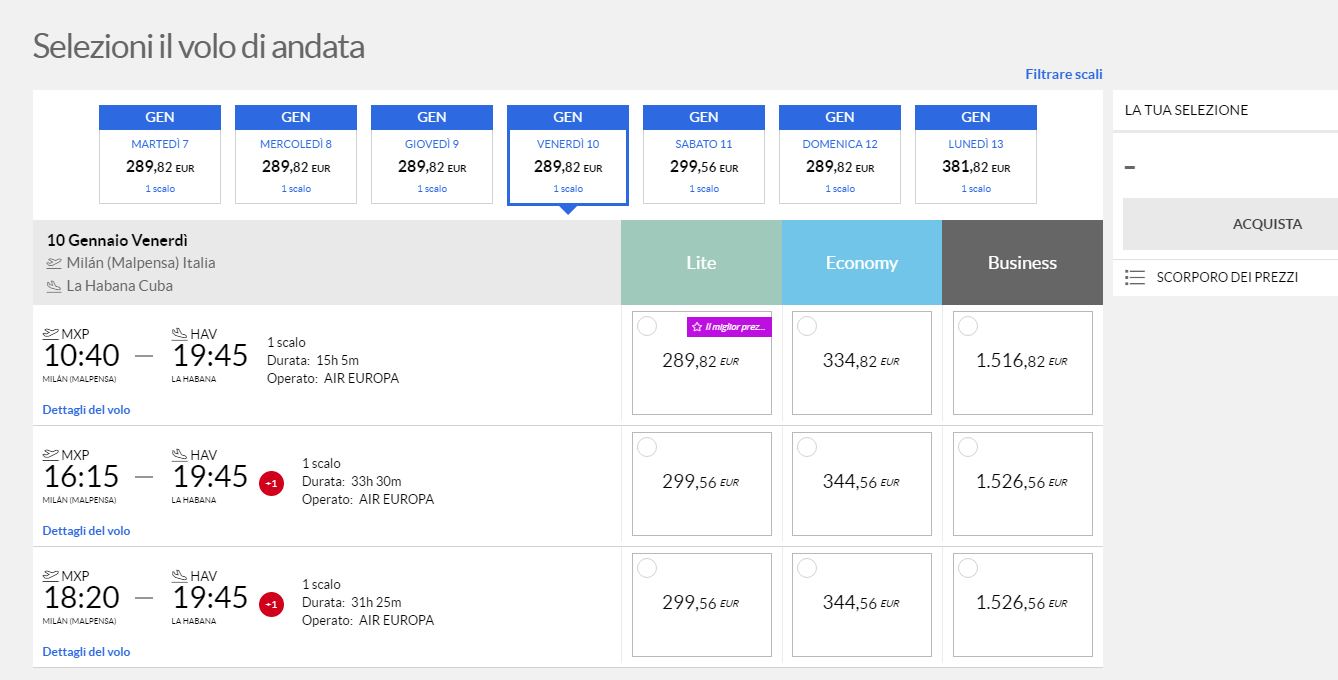Select Economy fare 334,82 EUR radio button
Screen dimensions: 1338x680
(x=807, y=326)
